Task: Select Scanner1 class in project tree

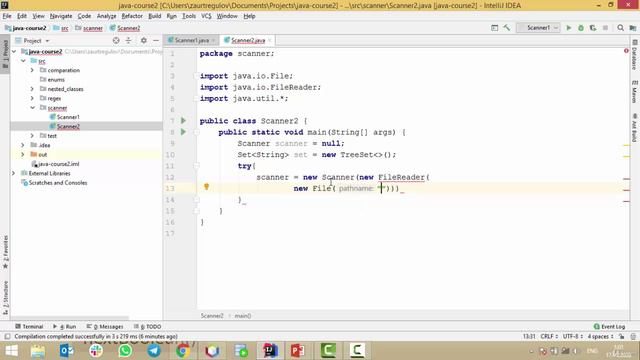Action: [68, 117]
